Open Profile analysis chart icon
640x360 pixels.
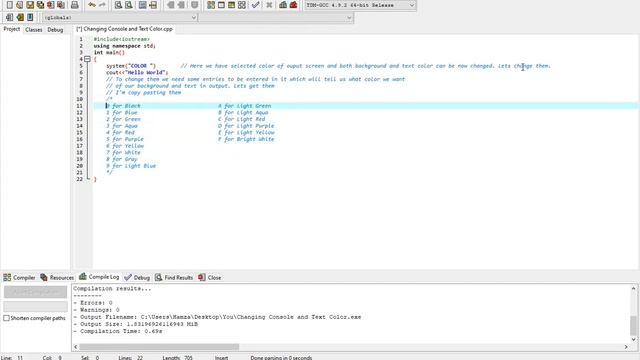pyautogui.click(x=283, y=5)
